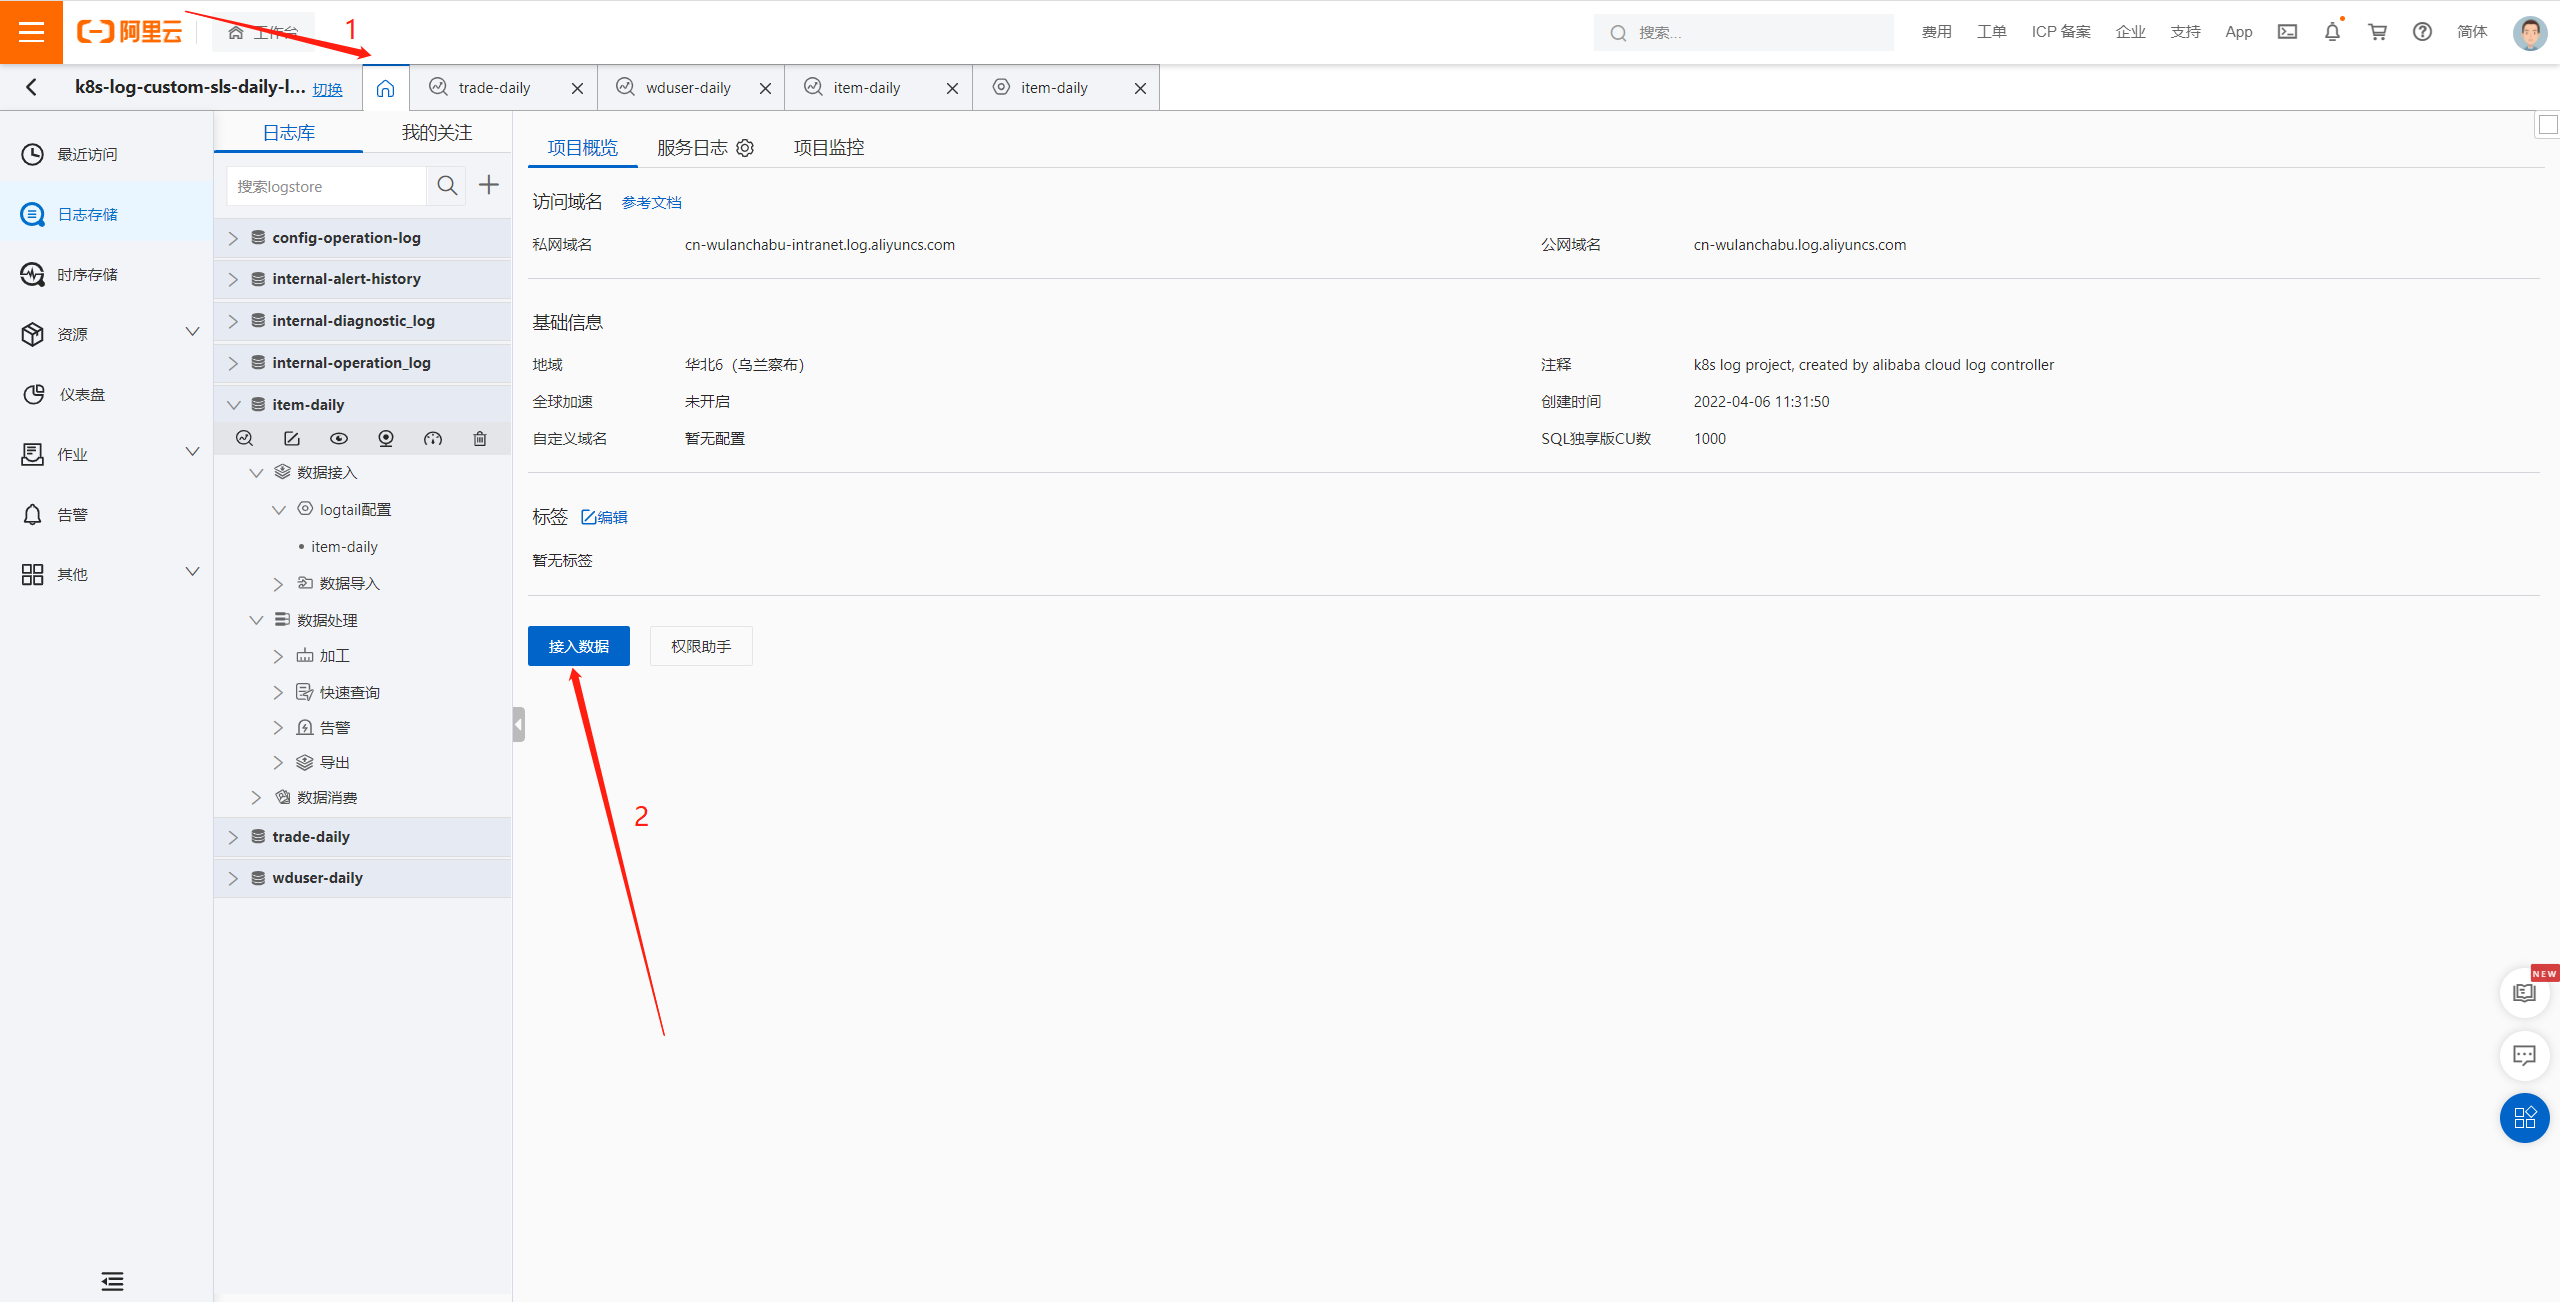The image size is (2560, 1302).
Task: Expand the 资源 sidebar menu
Action: tap(192, 333)
